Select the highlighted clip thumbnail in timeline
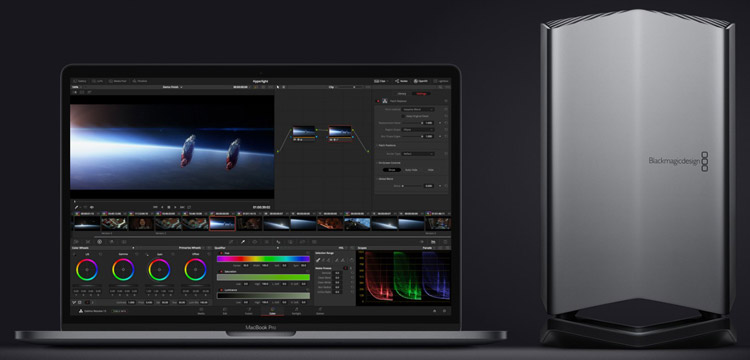 (x=222, y=223)
